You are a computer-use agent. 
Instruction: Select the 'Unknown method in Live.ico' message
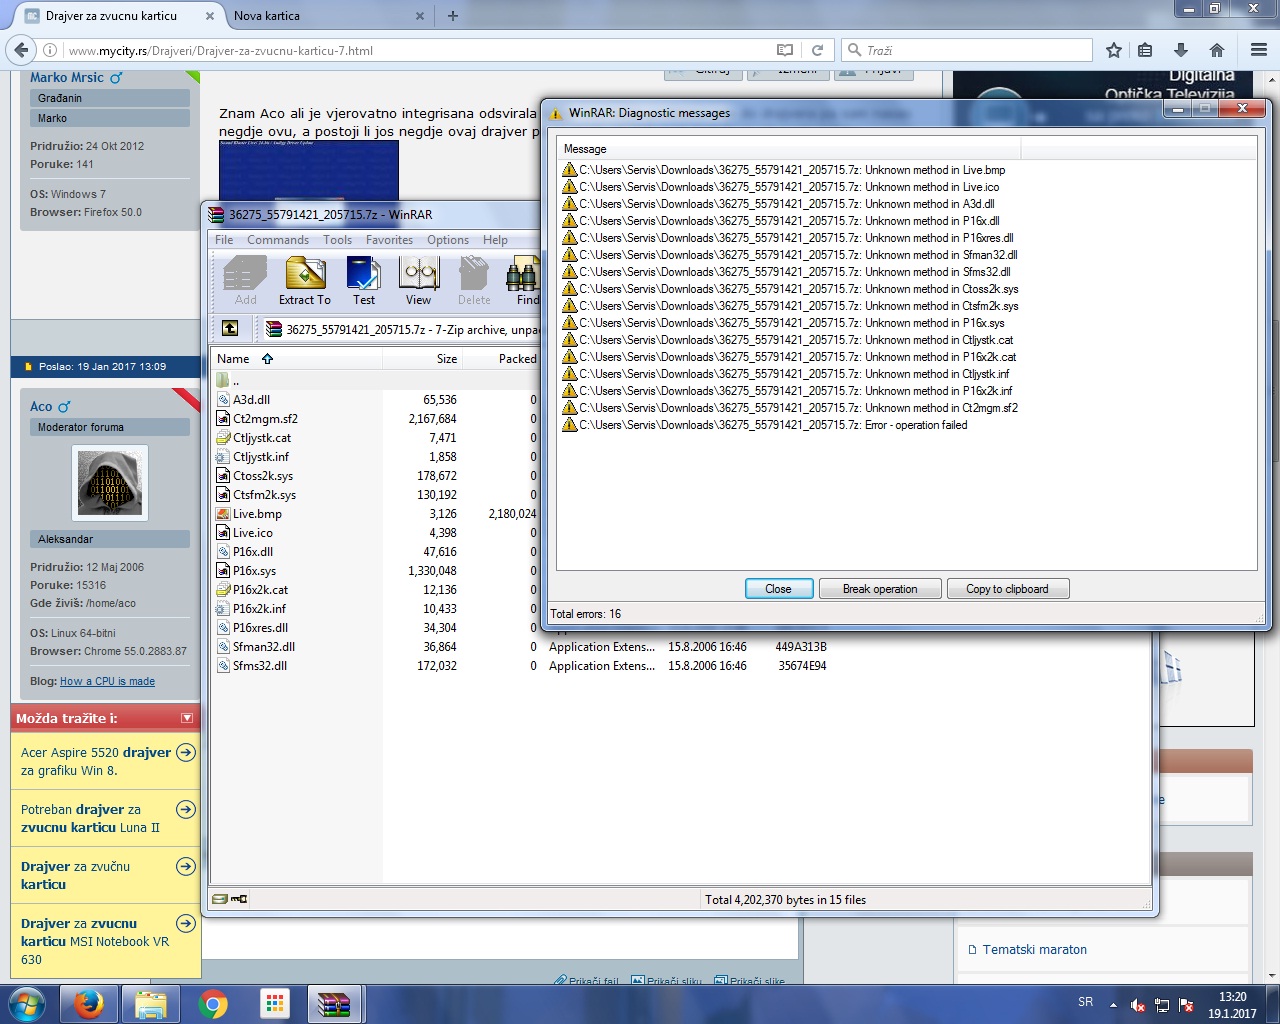pyautogui.click(x=781, y=187)
